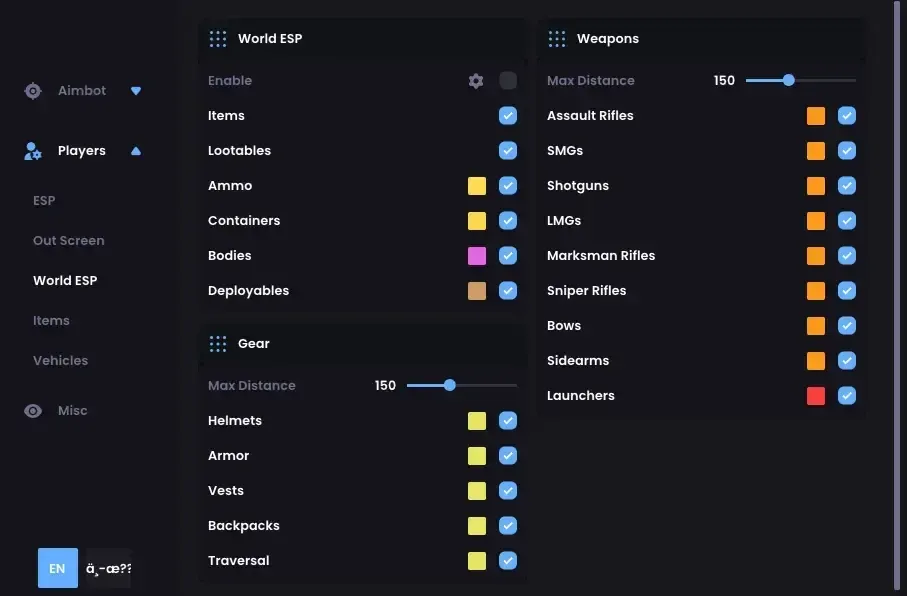
Task: Uncheck the Lootables checkbox
Action: pyautogui.click(x=508, y=151)
